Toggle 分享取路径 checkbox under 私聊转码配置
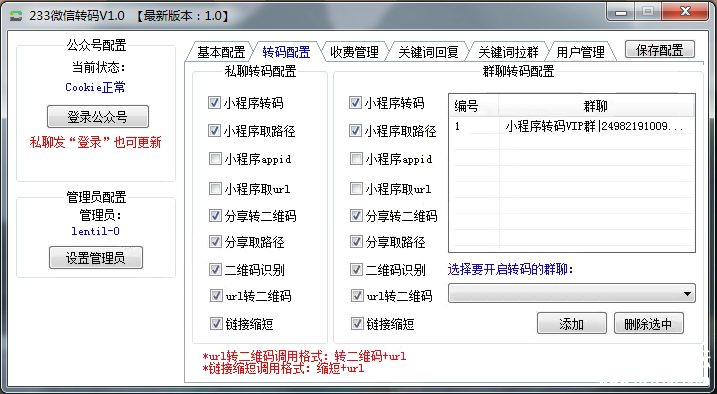 (x=214, y=241)
